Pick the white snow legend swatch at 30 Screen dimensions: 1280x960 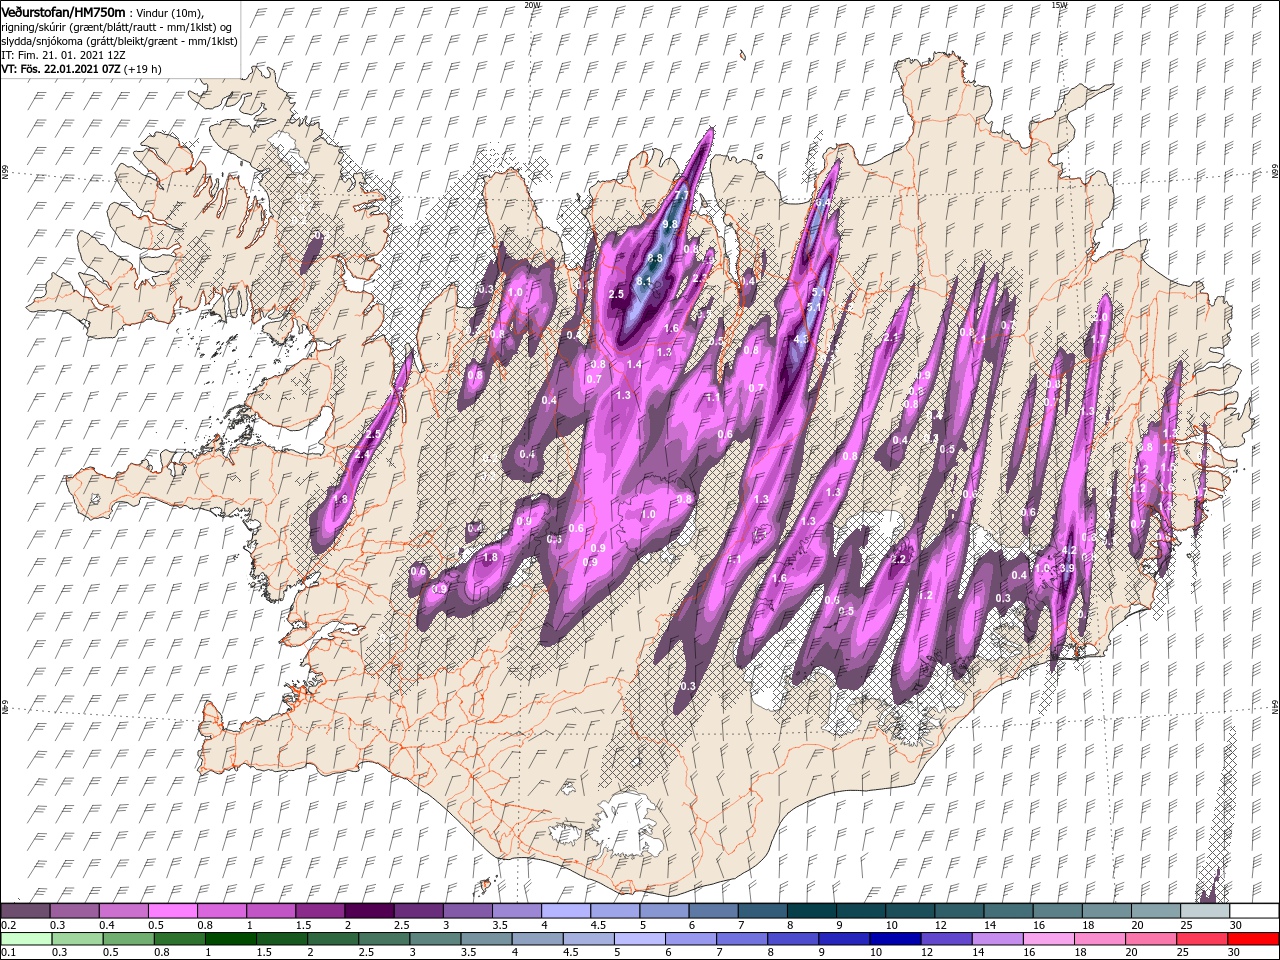click(1254, 911)
